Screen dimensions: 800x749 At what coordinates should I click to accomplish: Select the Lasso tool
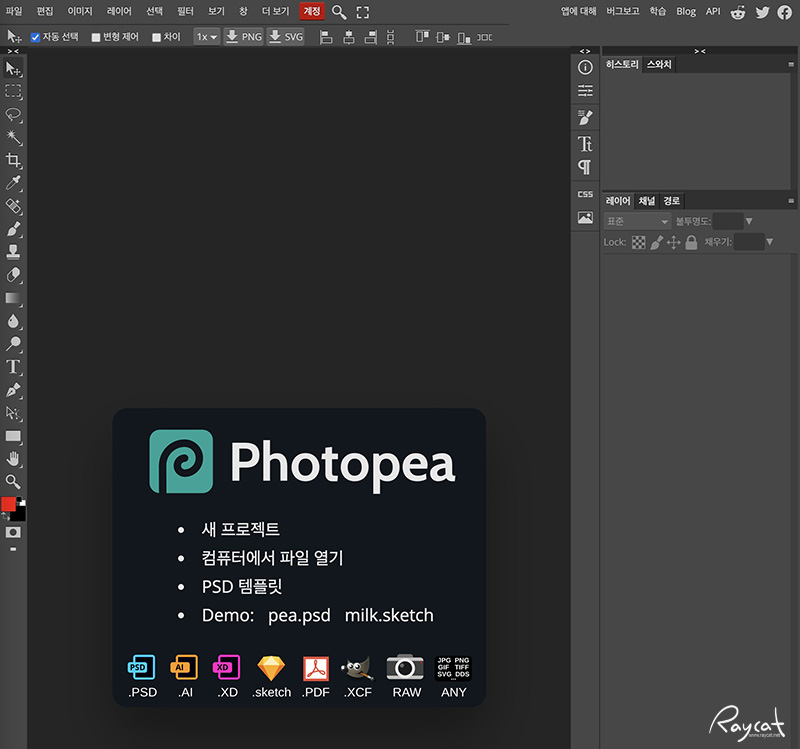click(x=13, y=114)
